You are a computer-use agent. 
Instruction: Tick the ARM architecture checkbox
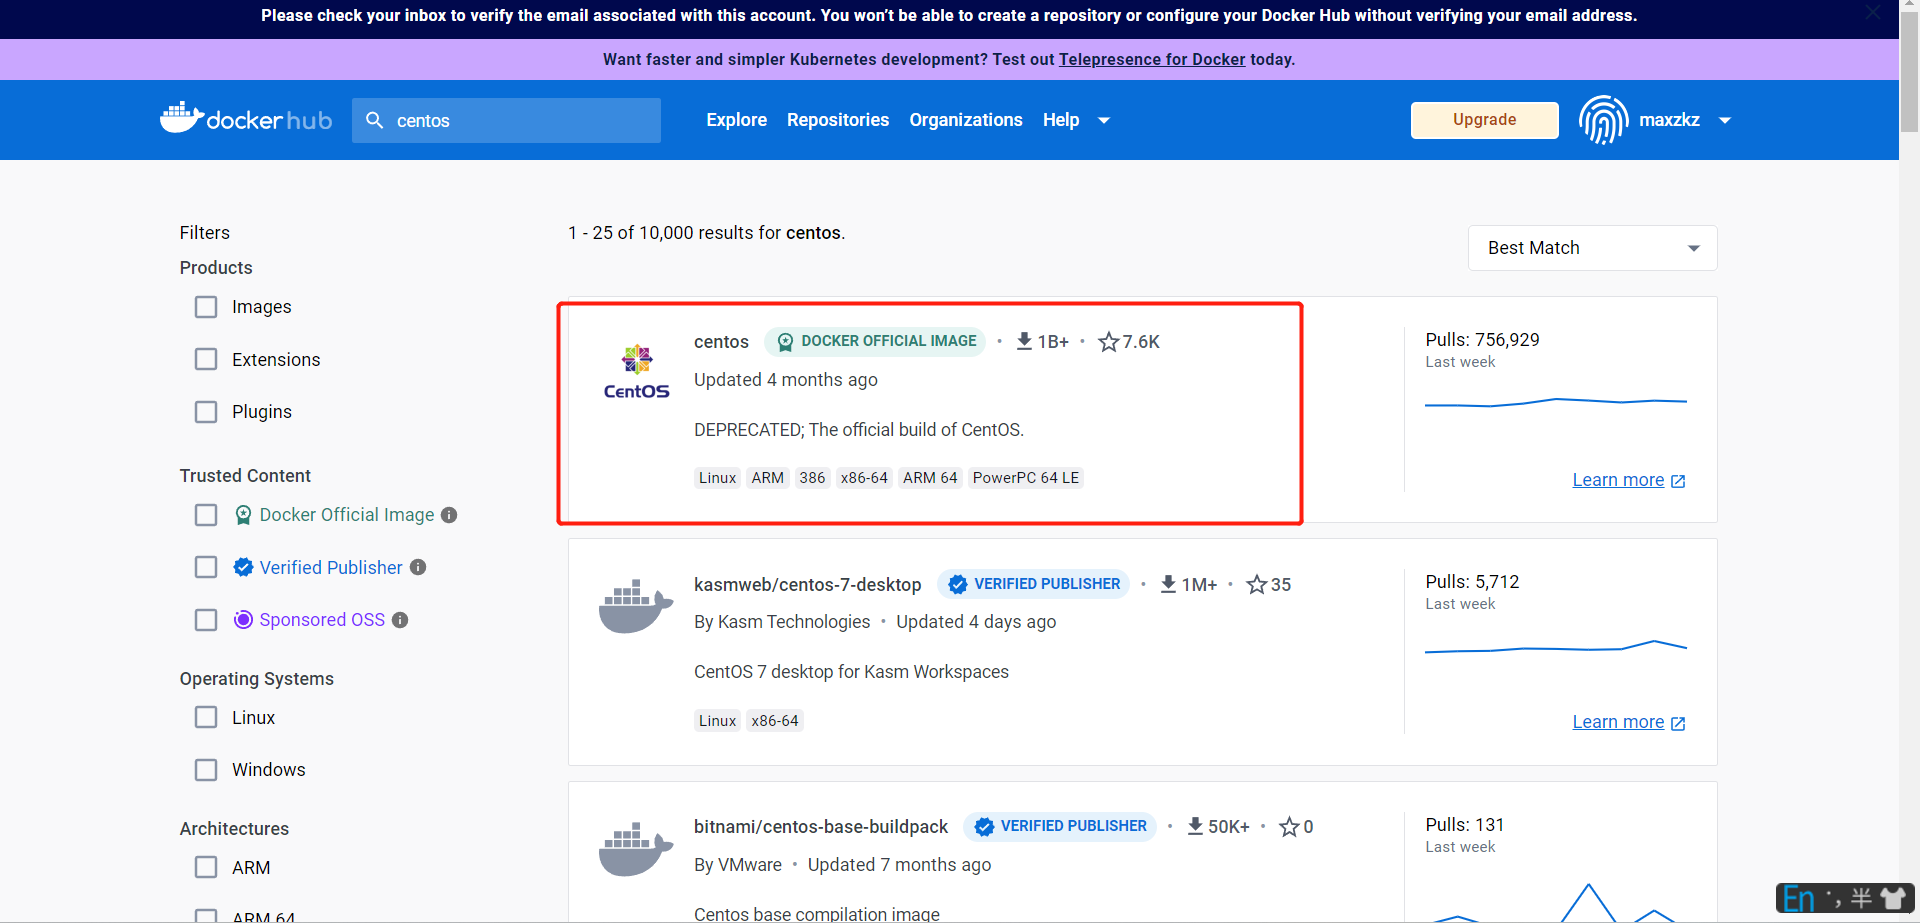pyautogui.click(x=206, y=867)
